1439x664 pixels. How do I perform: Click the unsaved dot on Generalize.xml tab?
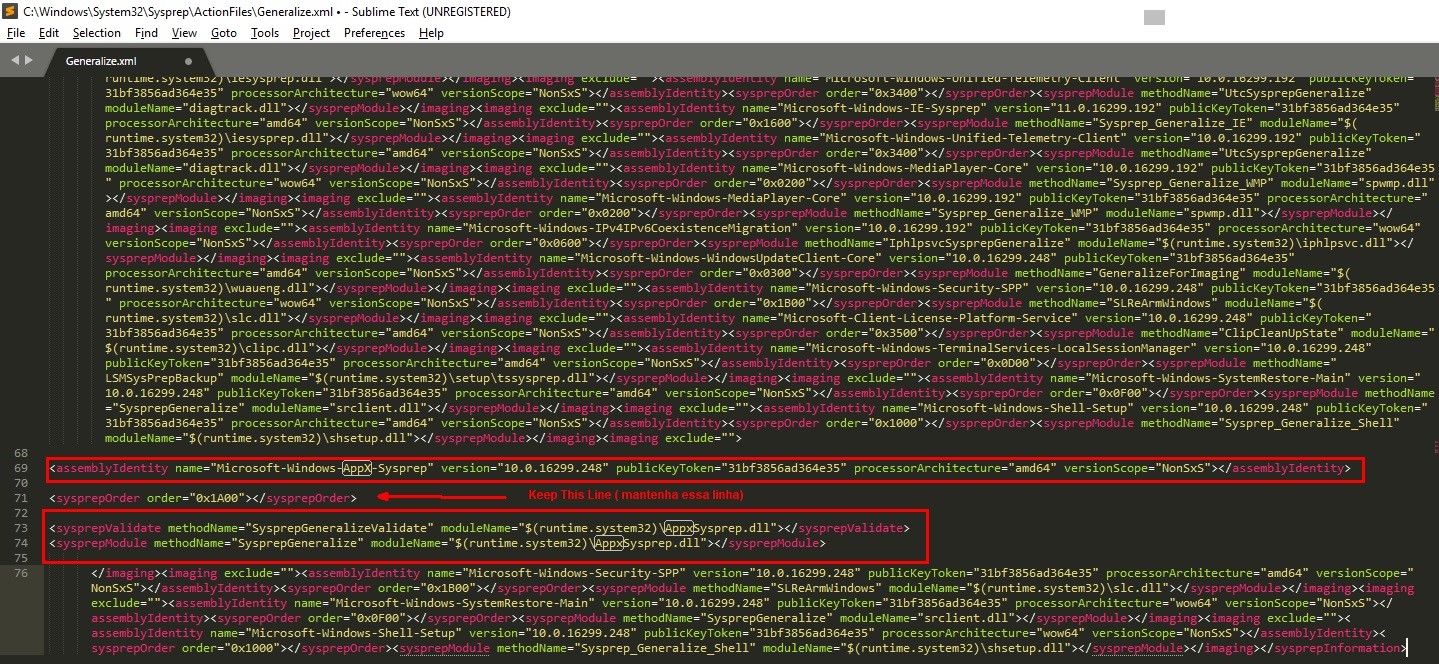pyautogui.click(x=189, y=61)
